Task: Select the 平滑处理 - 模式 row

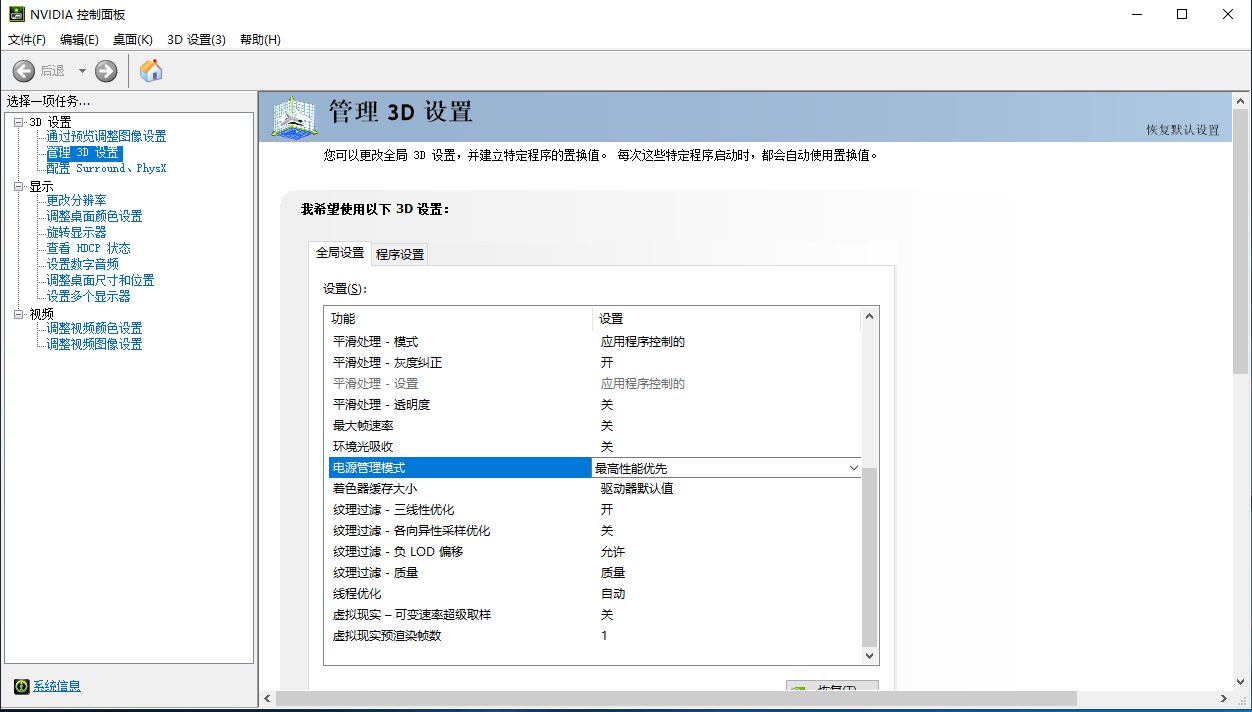Action: pos(593,342)
